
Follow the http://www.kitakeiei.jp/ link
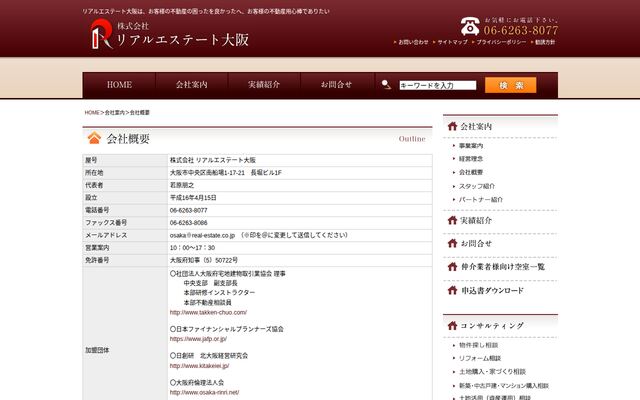199,366
